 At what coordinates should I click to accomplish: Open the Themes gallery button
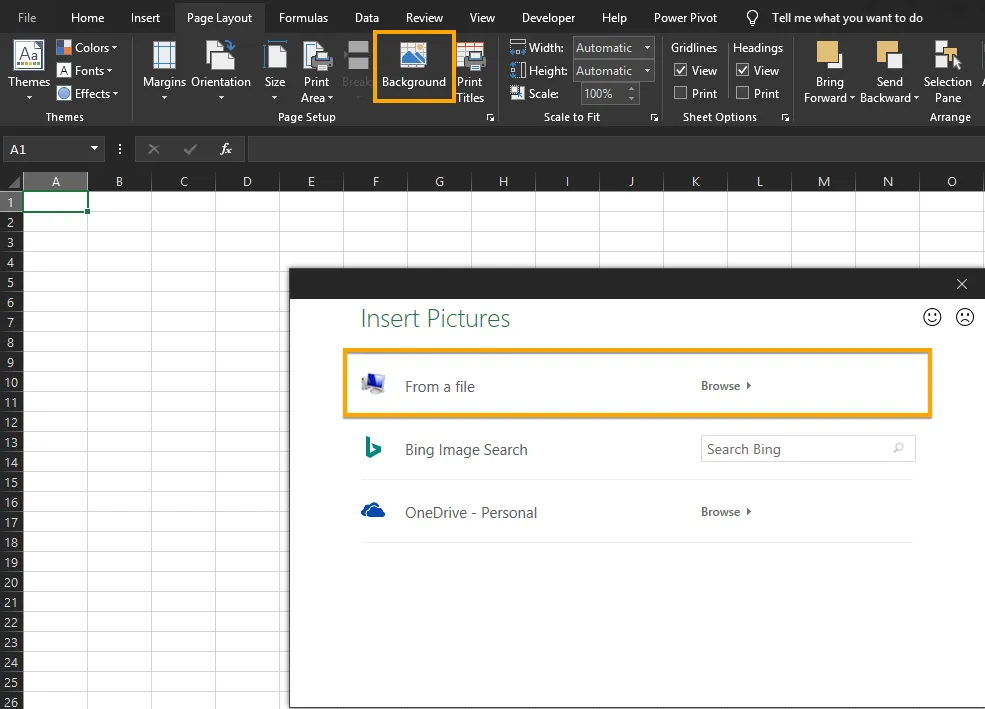pyautogui.click(x=29, y=70)
